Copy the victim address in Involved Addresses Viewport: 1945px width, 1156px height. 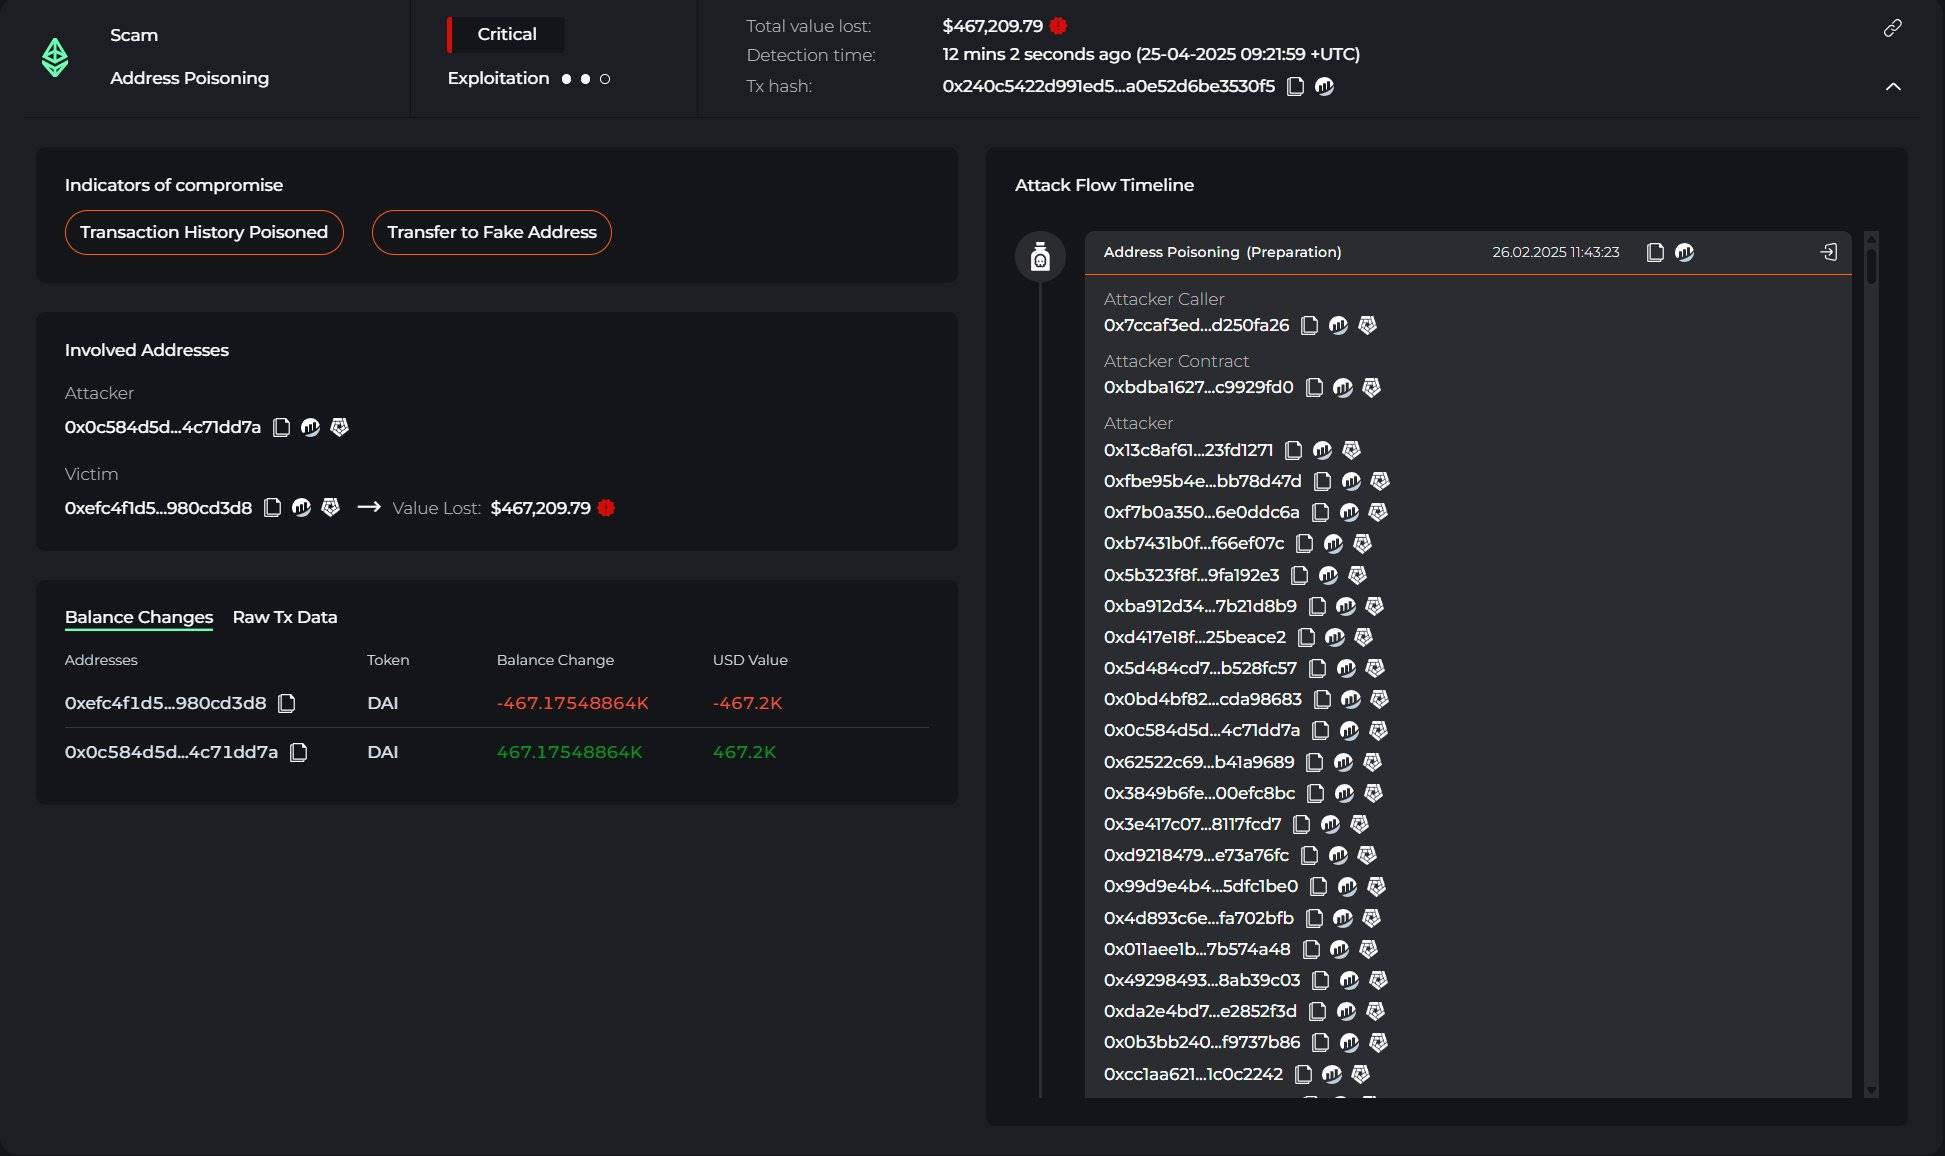coord(272,508)
